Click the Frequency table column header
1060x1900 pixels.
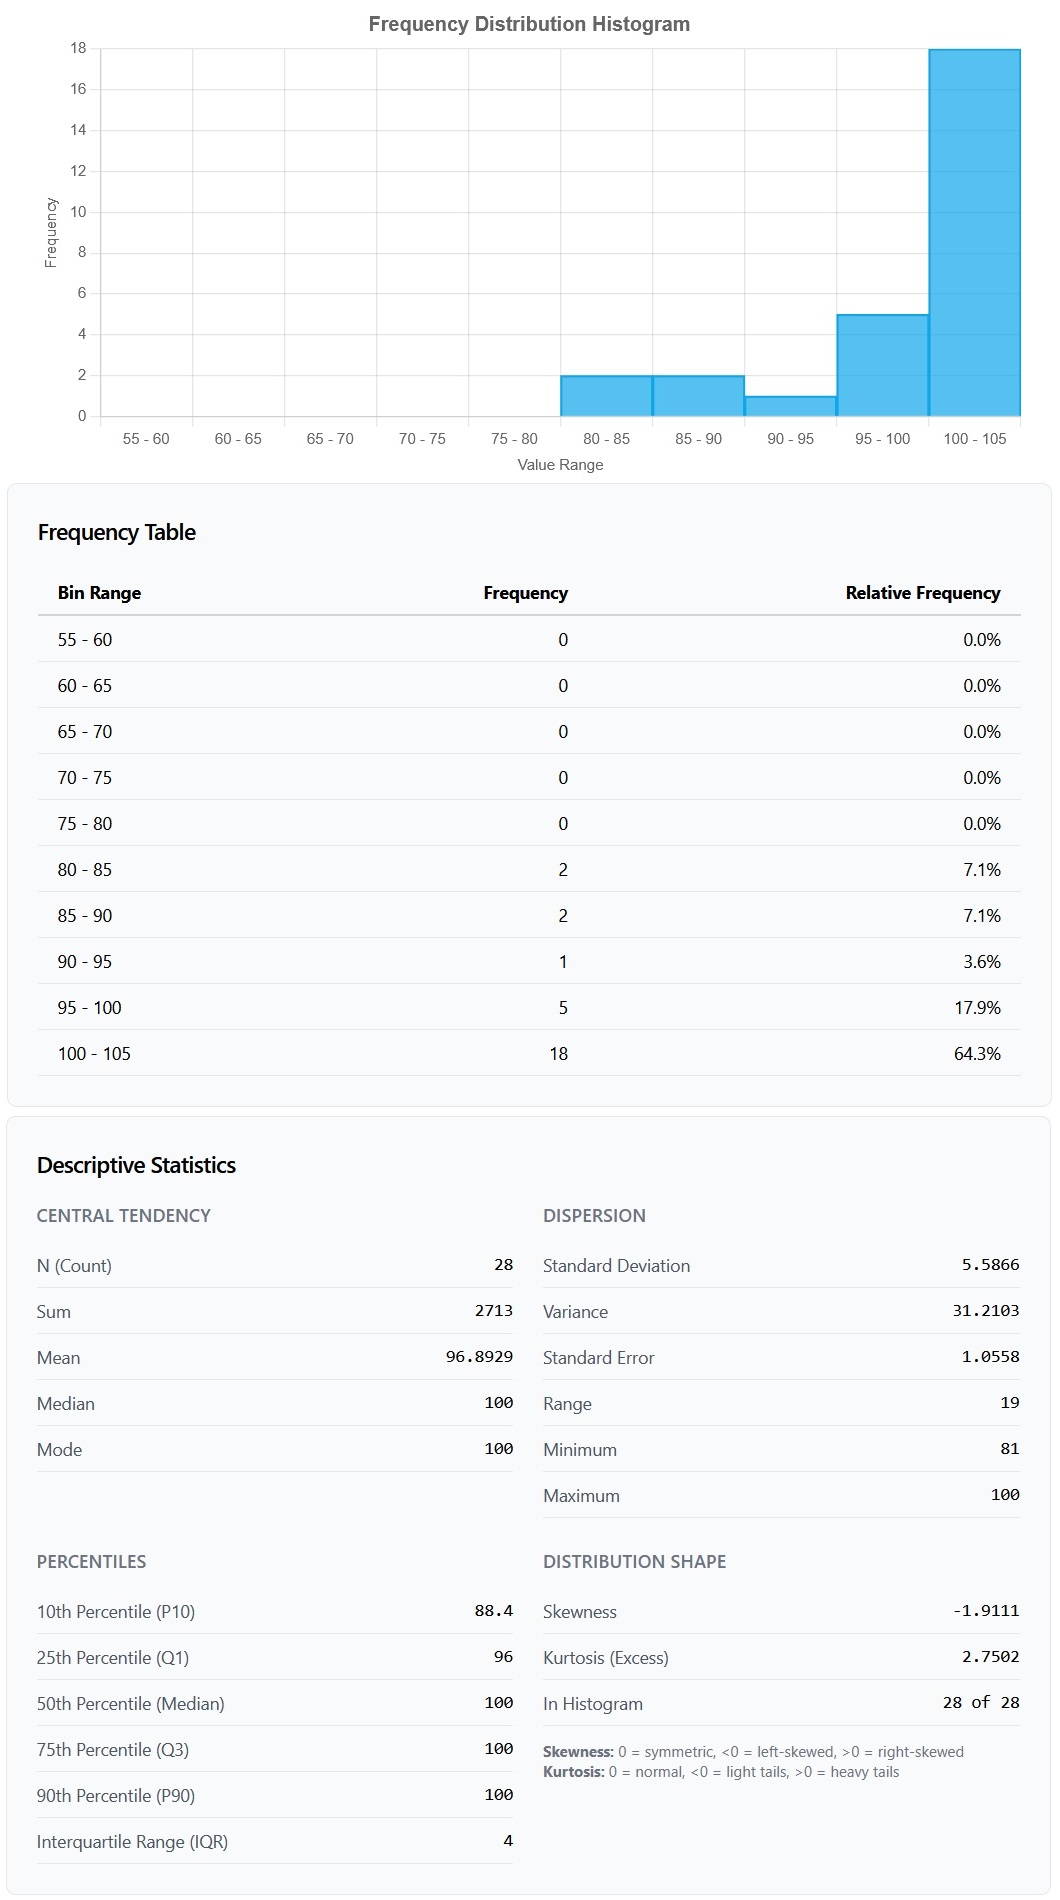coord(525,593)
